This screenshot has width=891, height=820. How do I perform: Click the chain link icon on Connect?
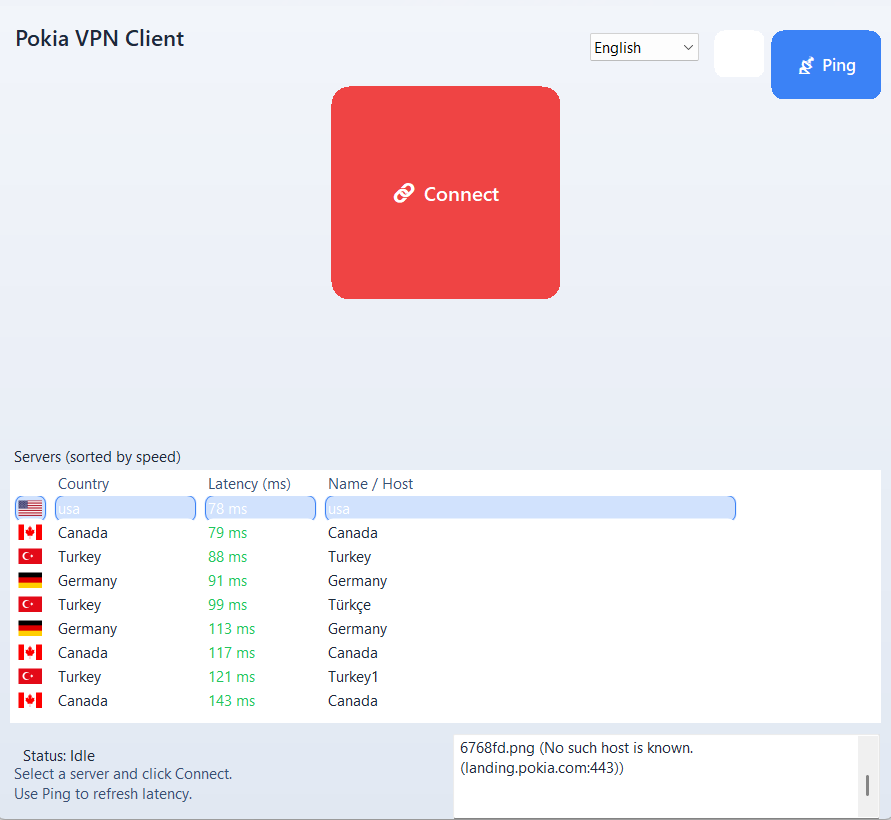click(x=404, y=193)
